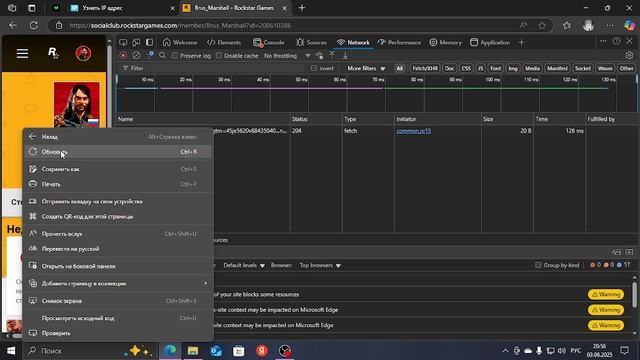Enable Preserve log checkbox

click(x=175, y=56)
